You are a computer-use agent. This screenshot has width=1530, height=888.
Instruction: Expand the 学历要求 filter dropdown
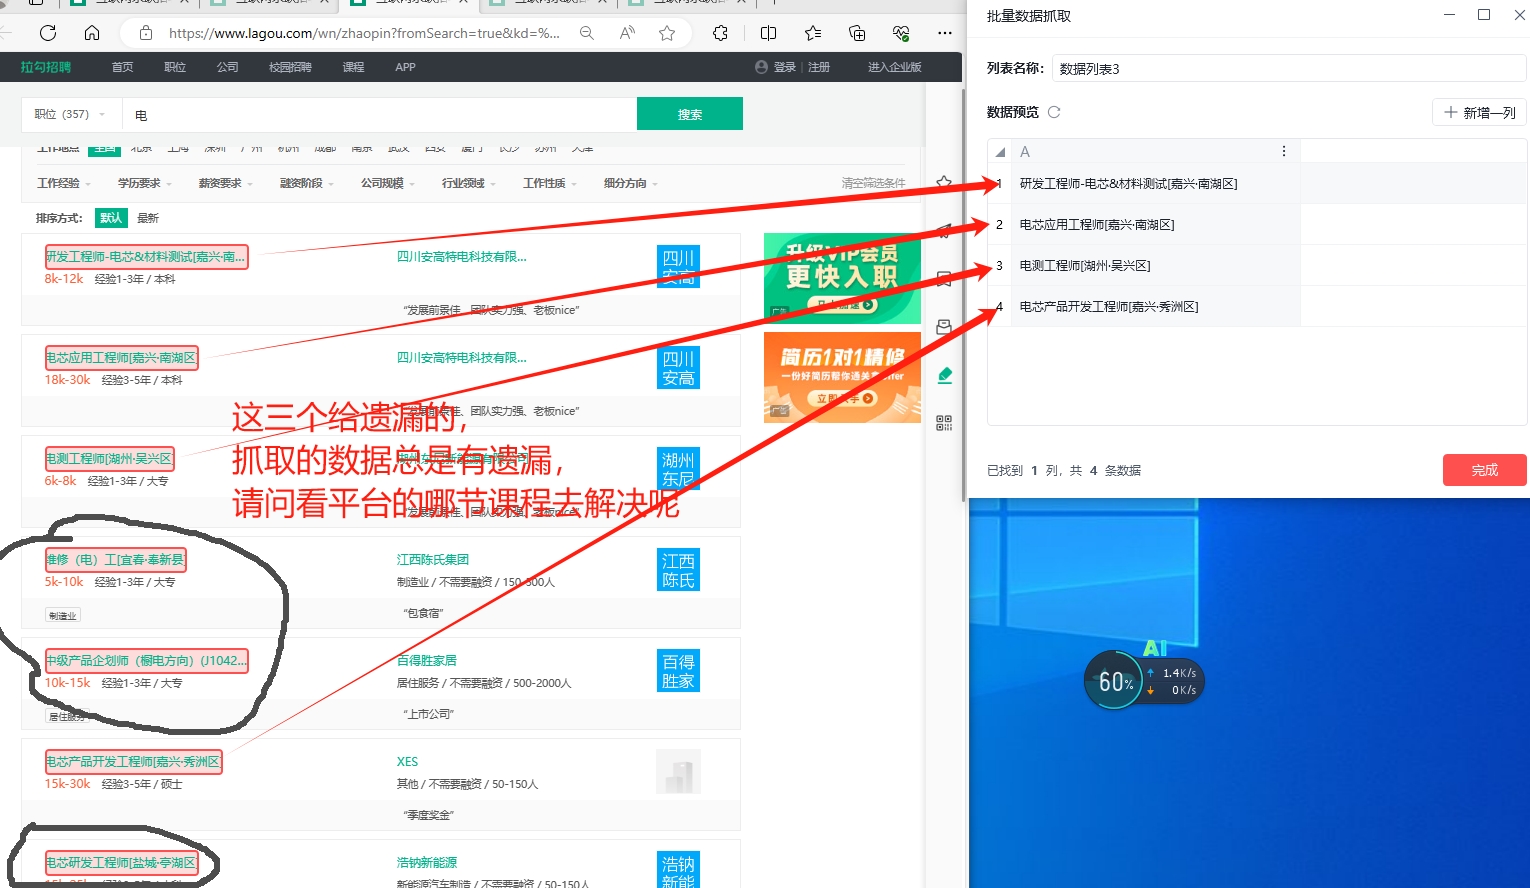[x=145, y=183]
